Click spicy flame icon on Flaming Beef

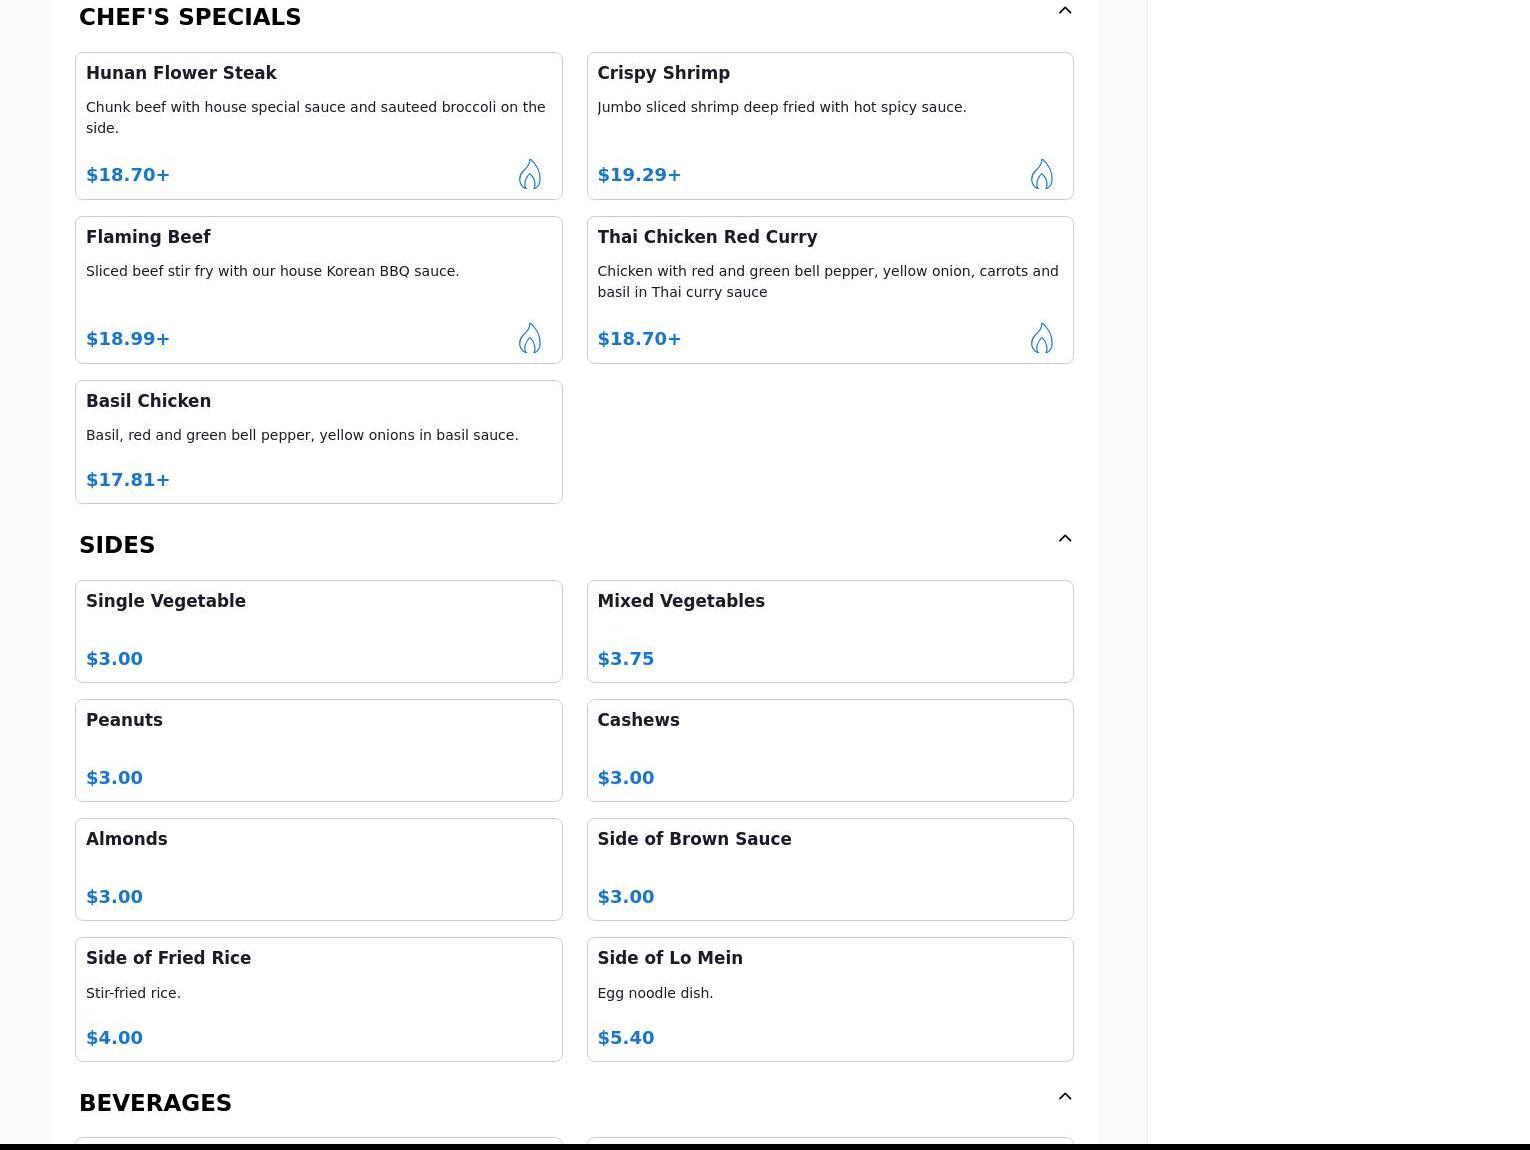tap(529, 339)
